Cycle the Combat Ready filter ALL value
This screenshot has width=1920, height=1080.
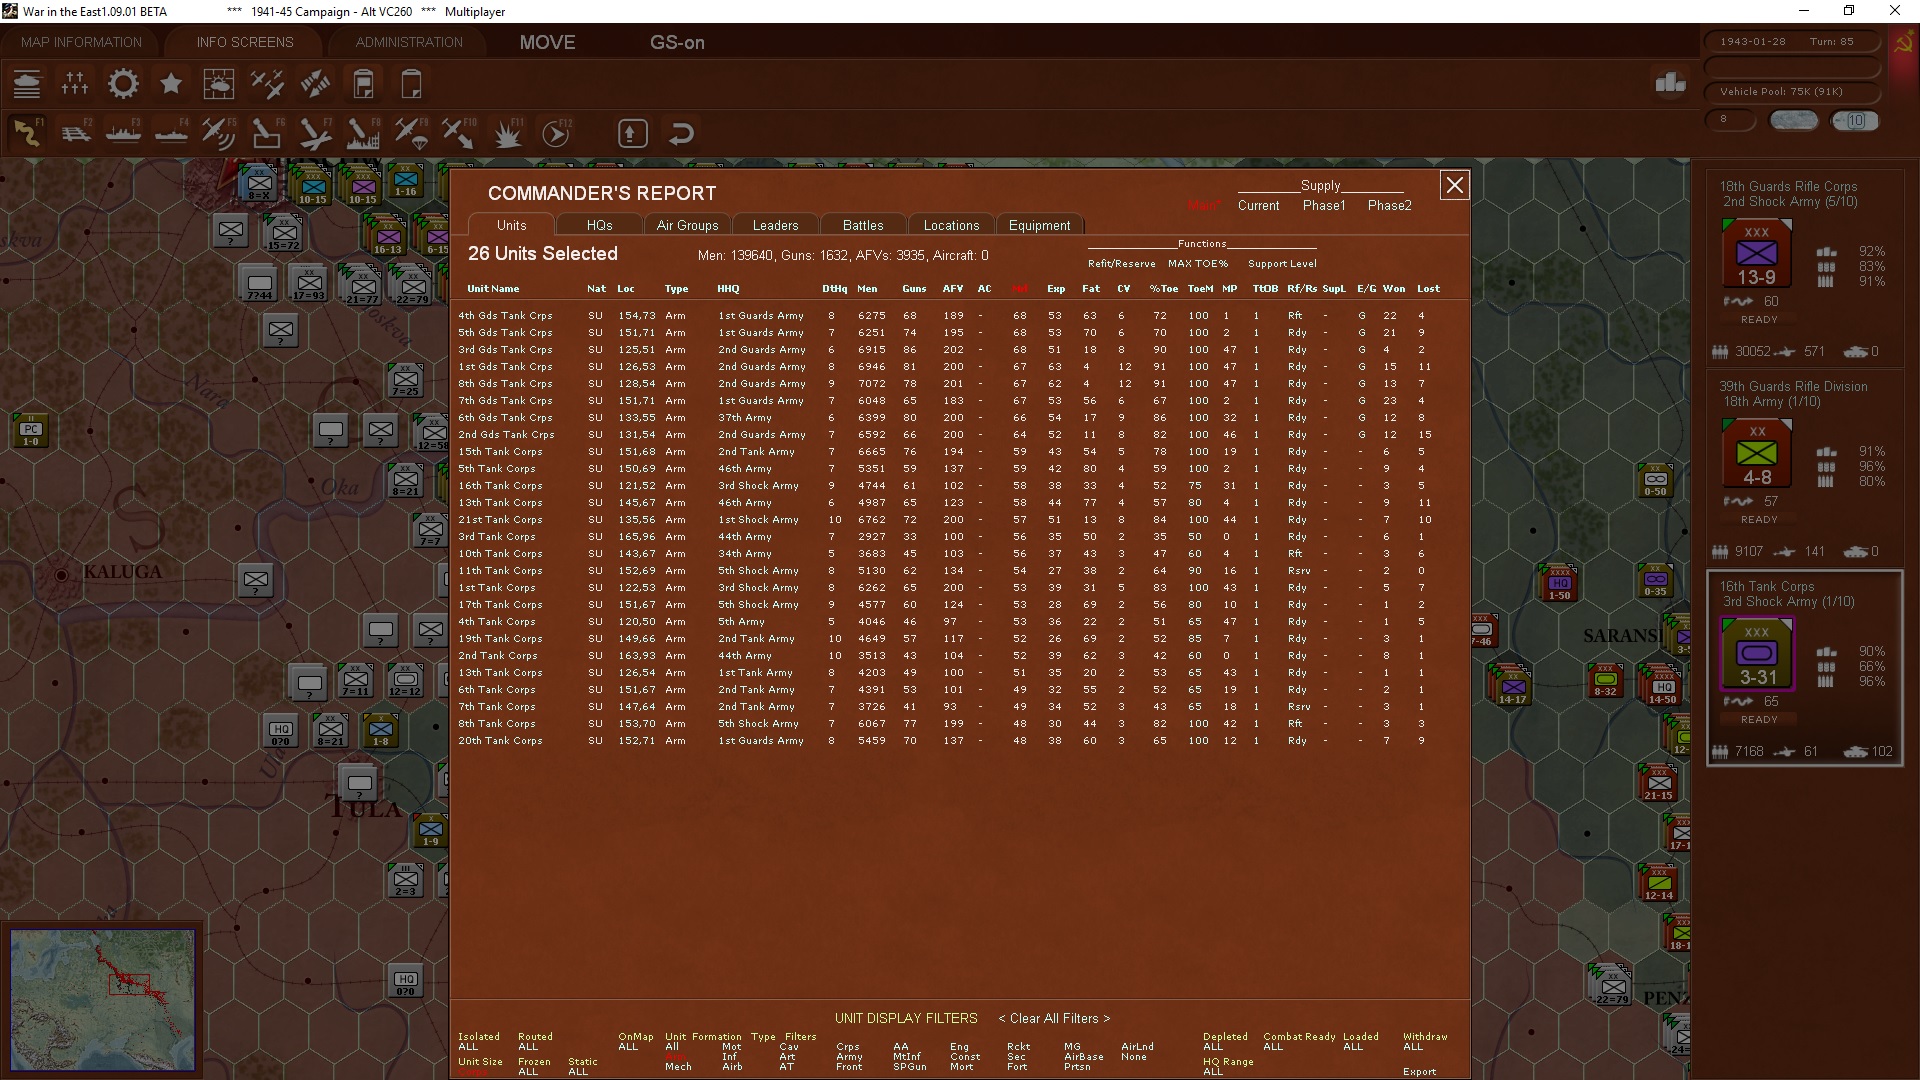[x=1273, y=1047]
